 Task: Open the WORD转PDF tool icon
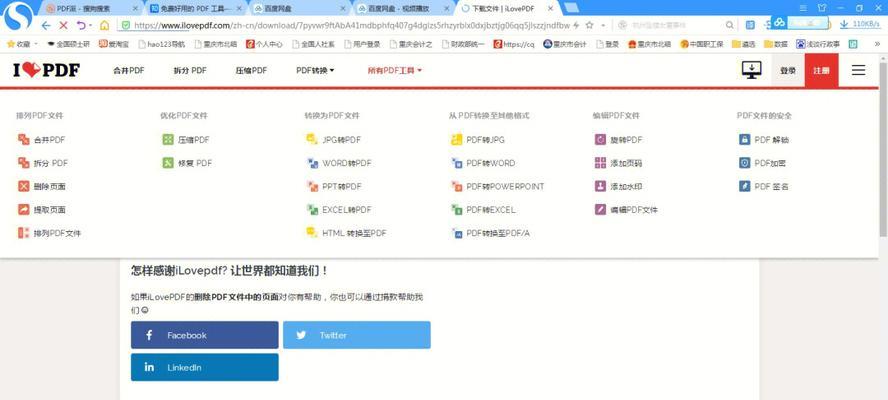(x=312, y=163)
